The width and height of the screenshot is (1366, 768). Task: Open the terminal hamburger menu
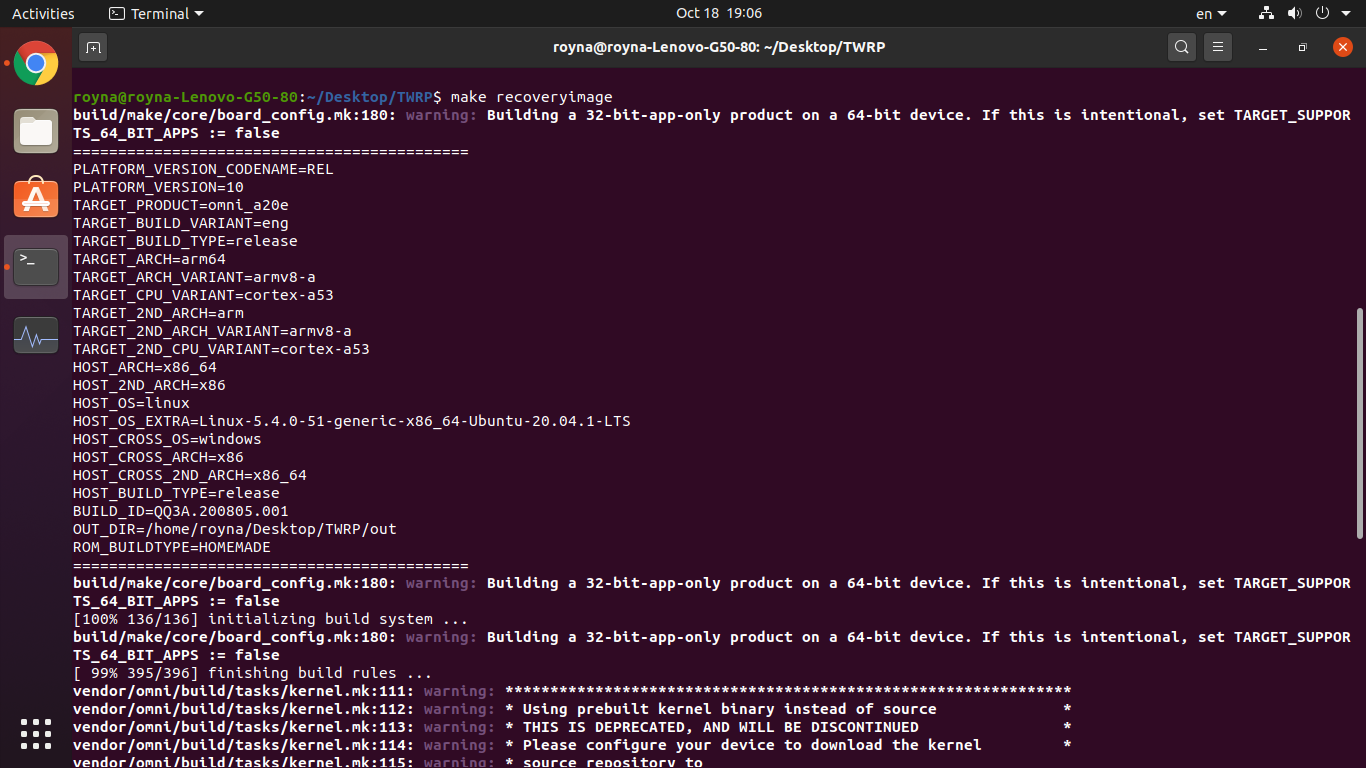coord(1217,47)
